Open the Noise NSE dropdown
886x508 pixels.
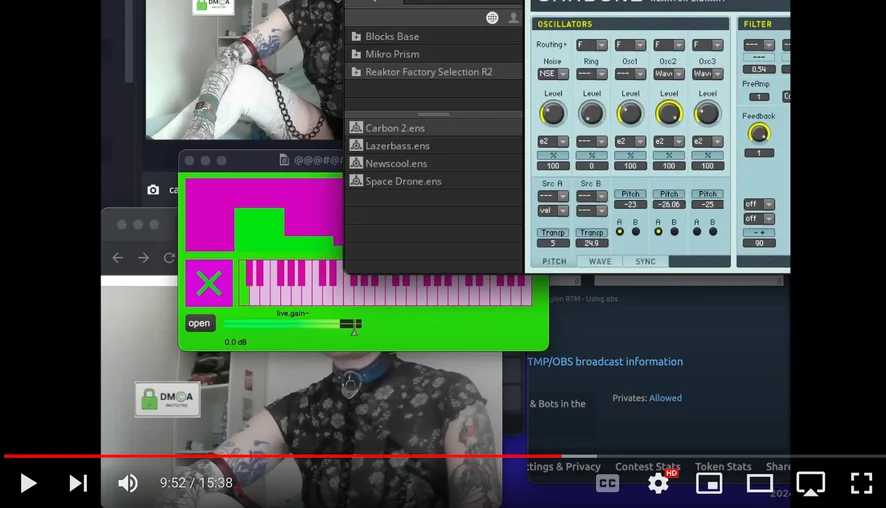pos(553,74)
